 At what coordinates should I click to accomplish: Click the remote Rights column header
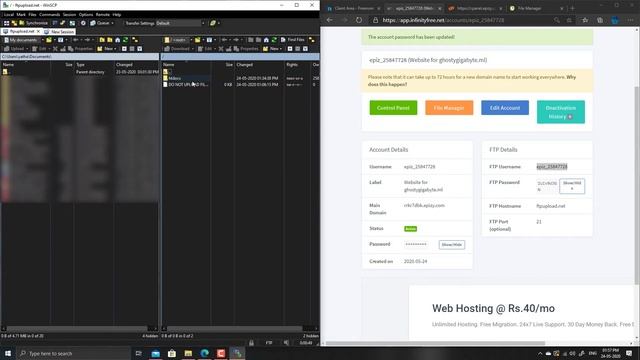point(298,64)
